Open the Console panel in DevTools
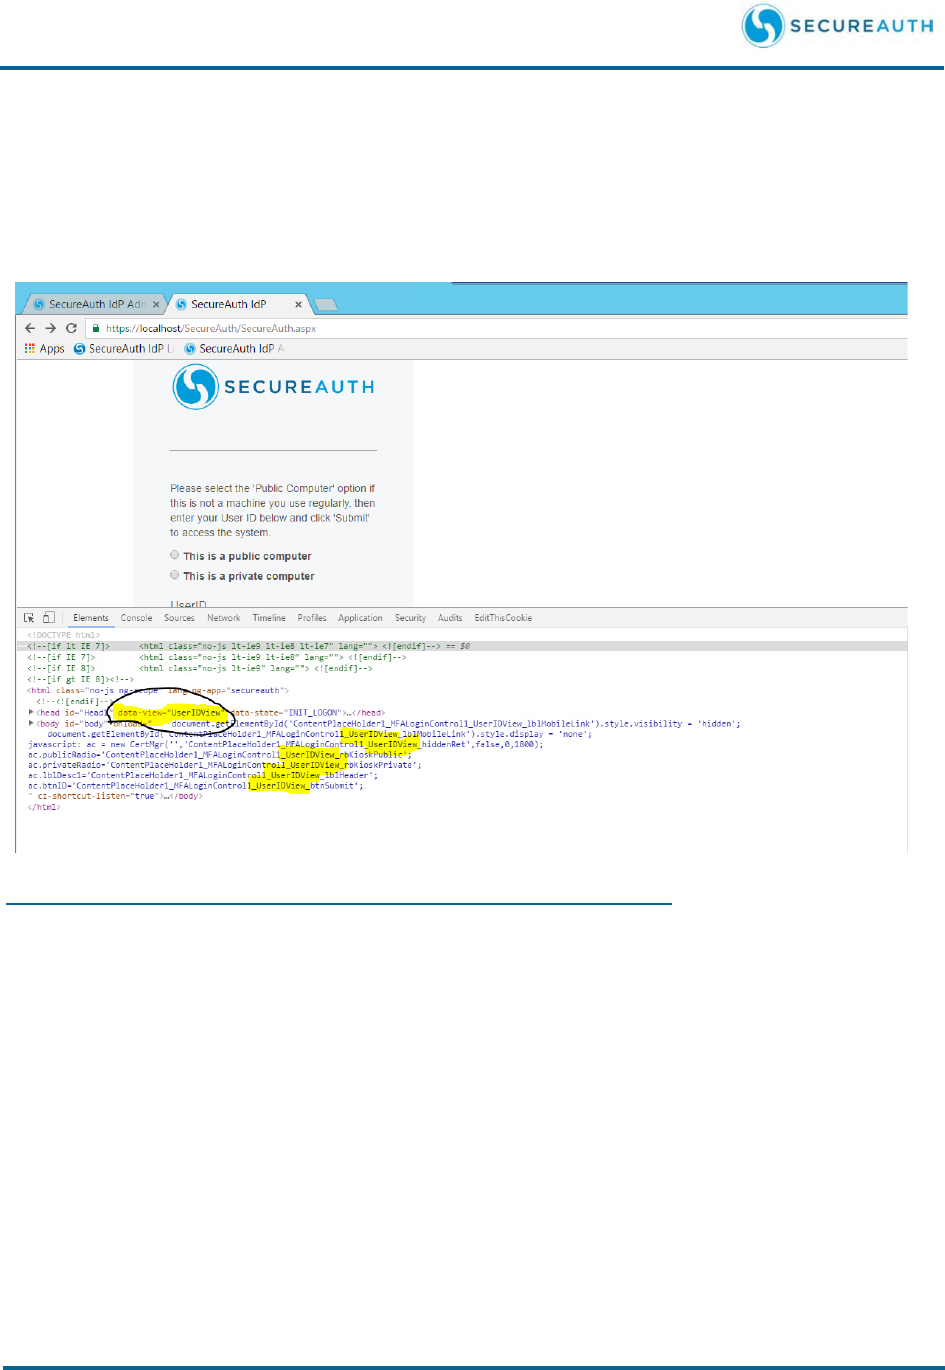945x1370 pixels. coord(137,618)
